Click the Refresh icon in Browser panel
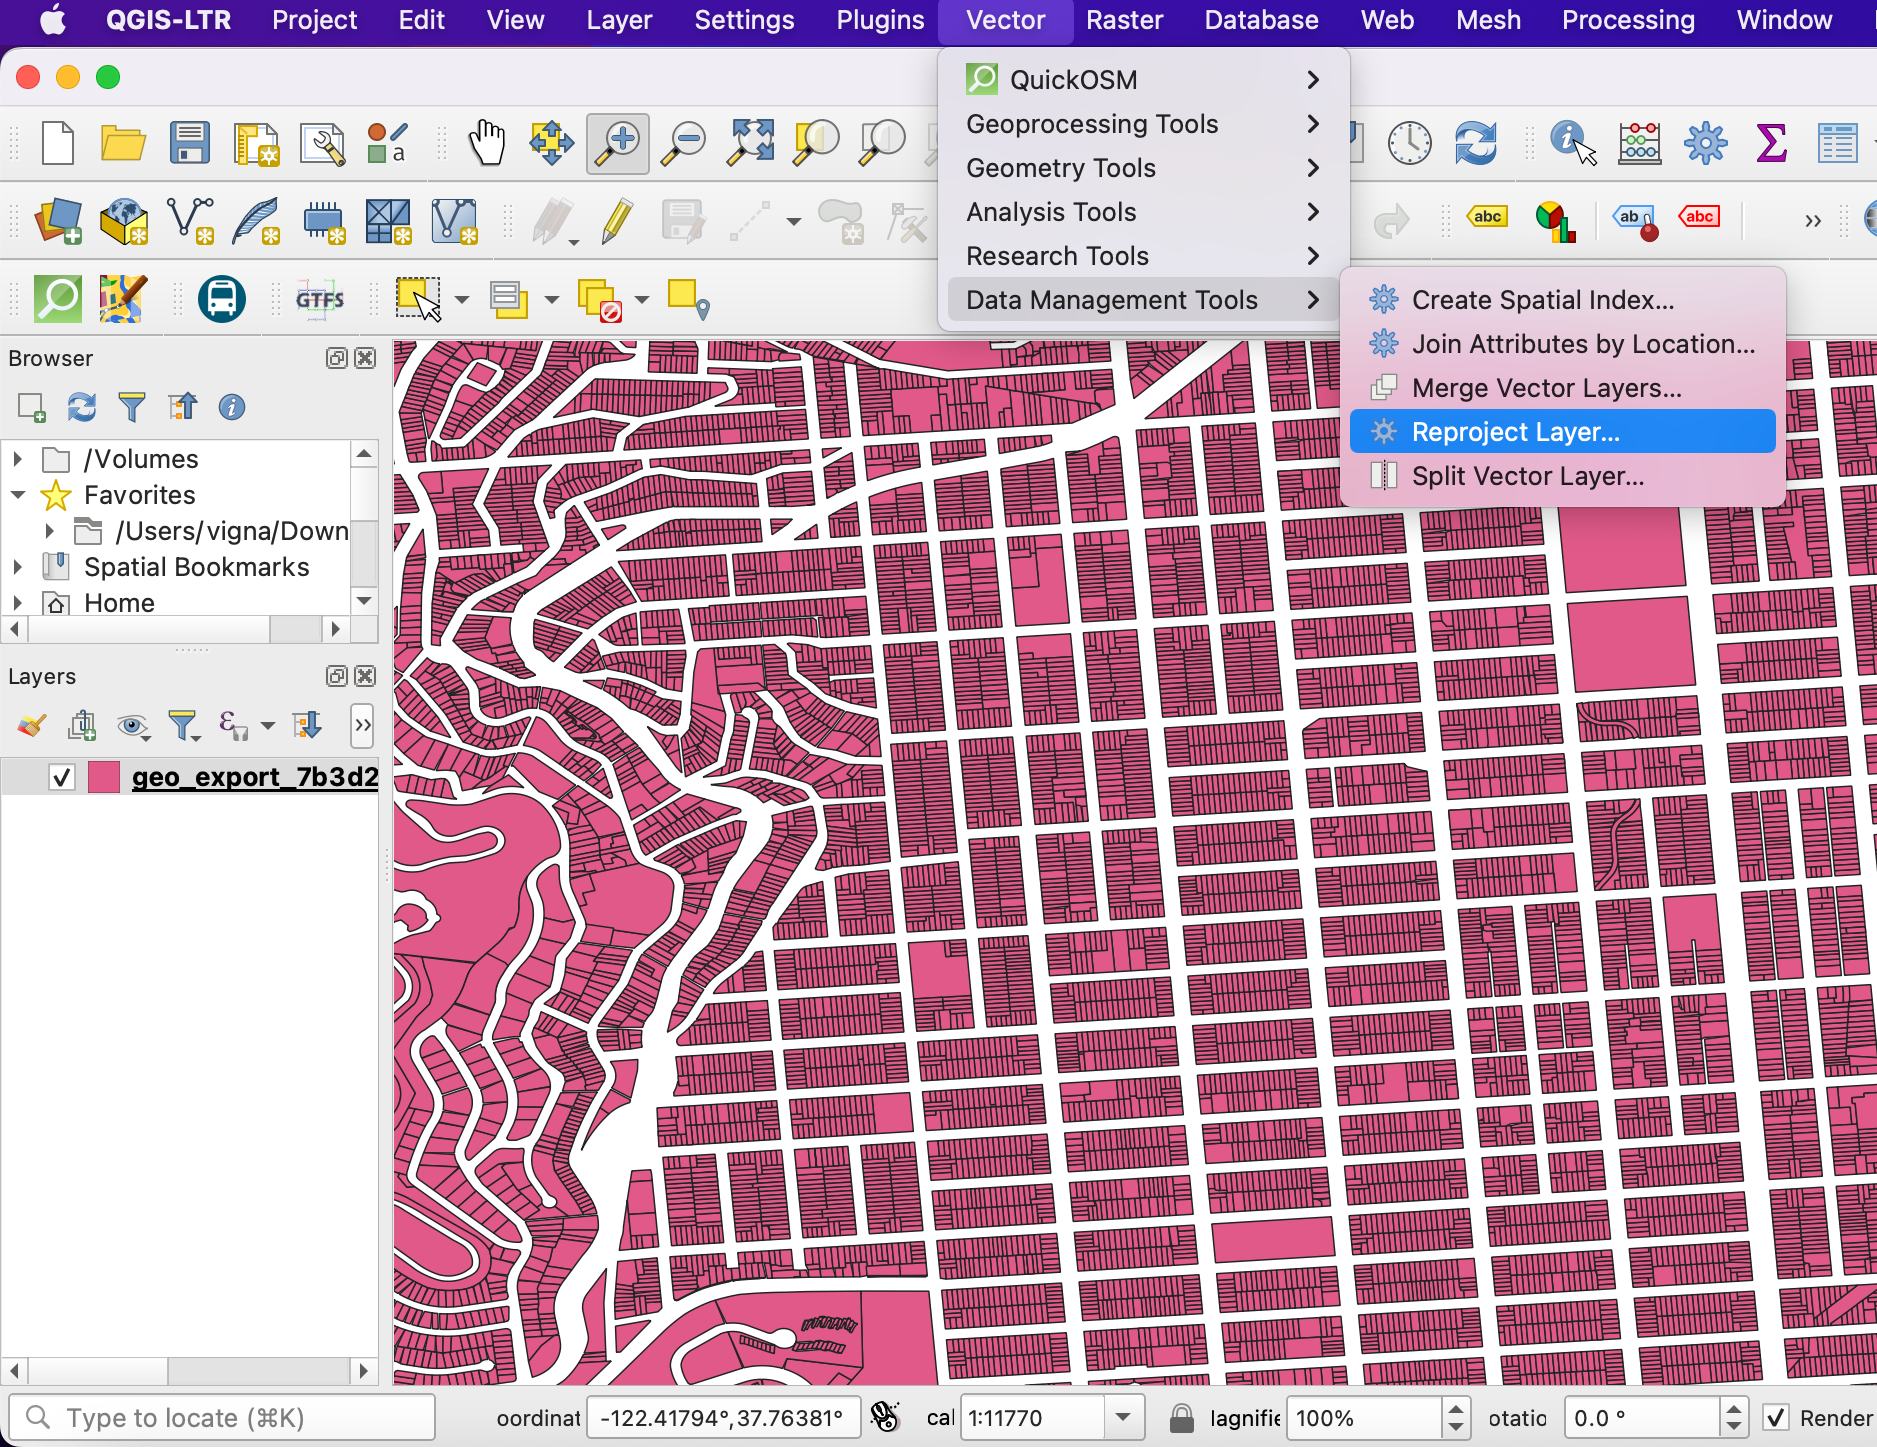The width and height of the screenshot is (1877, 1447). pos(82,407)
